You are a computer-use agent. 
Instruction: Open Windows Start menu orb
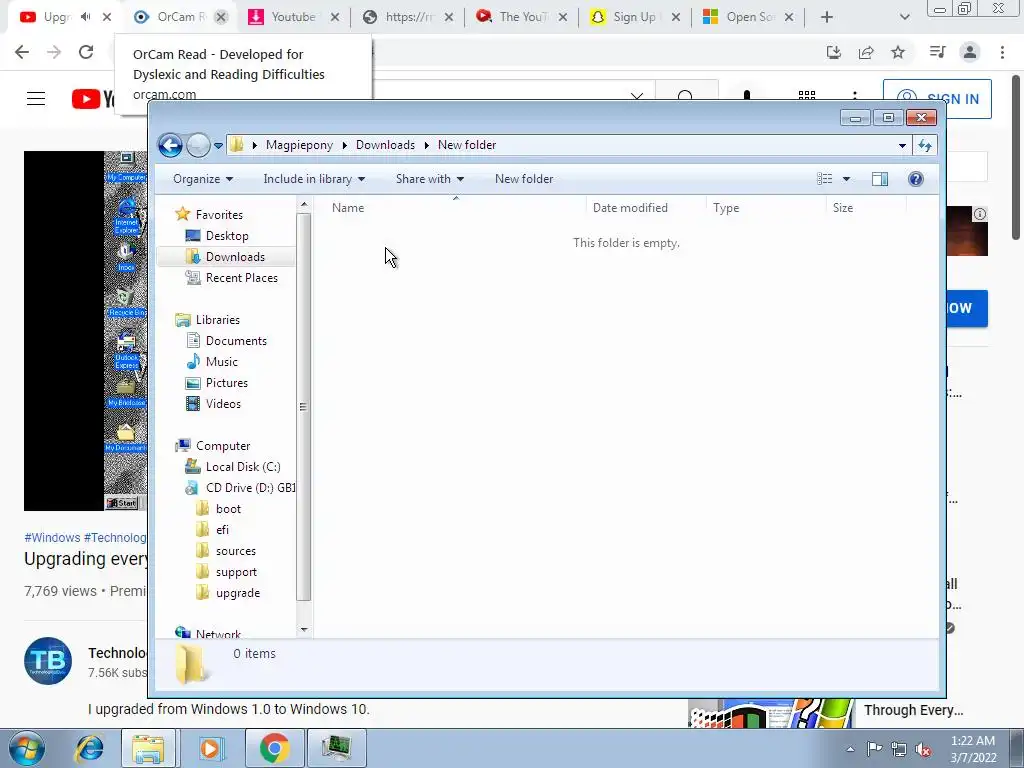(x=26, y=748)
